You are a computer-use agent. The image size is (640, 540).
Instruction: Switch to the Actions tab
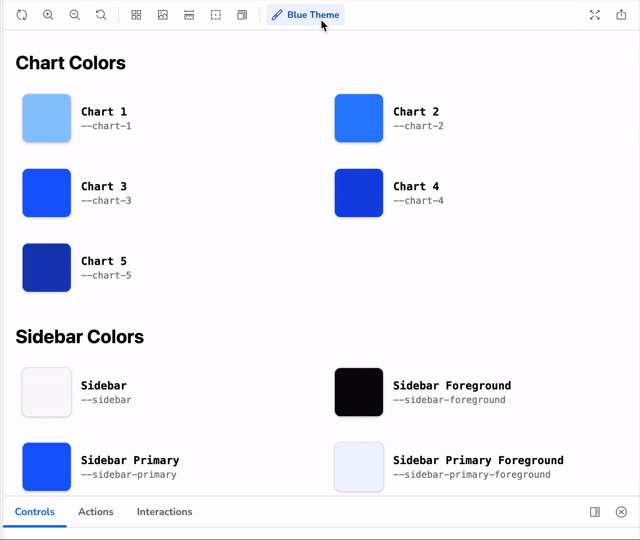click(x=96, y=512)
